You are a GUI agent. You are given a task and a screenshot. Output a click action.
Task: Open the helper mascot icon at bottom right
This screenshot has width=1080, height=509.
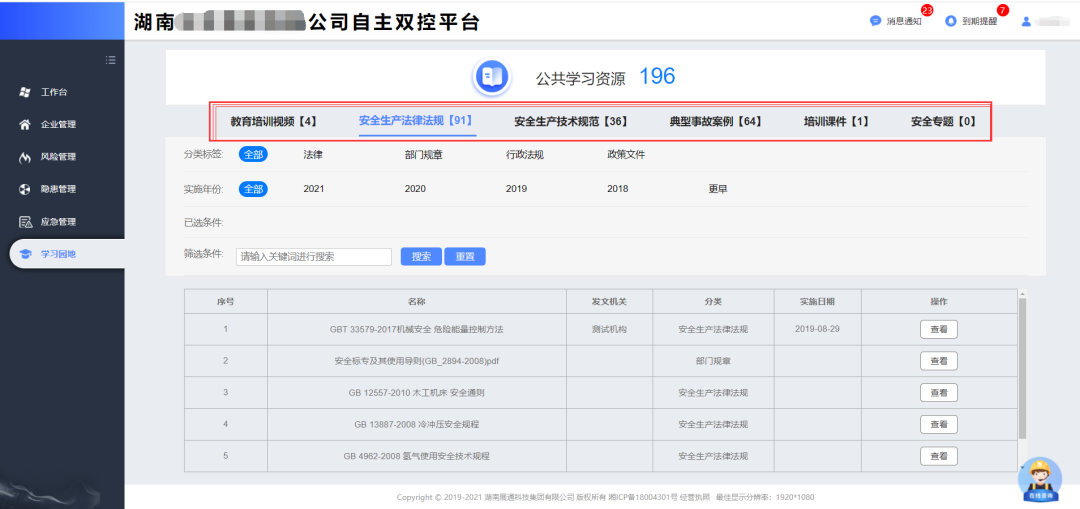1040,479
